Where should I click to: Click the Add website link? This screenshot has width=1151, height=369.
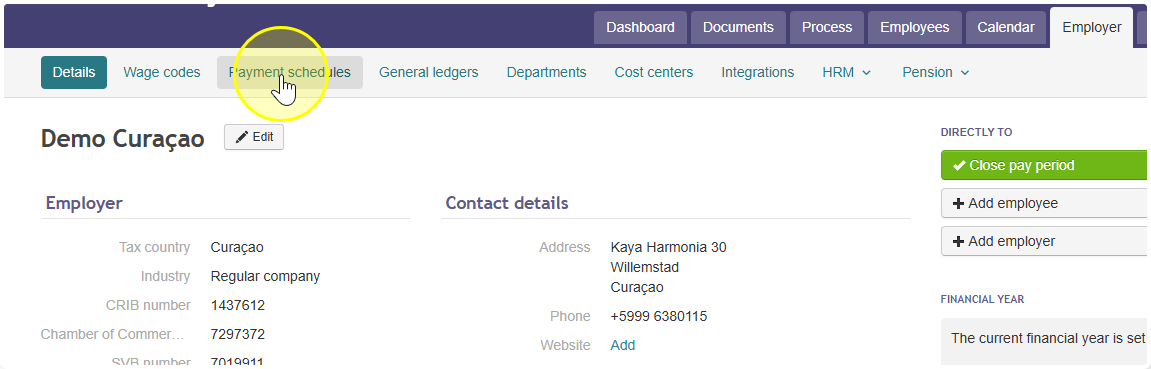coord(622,345)
